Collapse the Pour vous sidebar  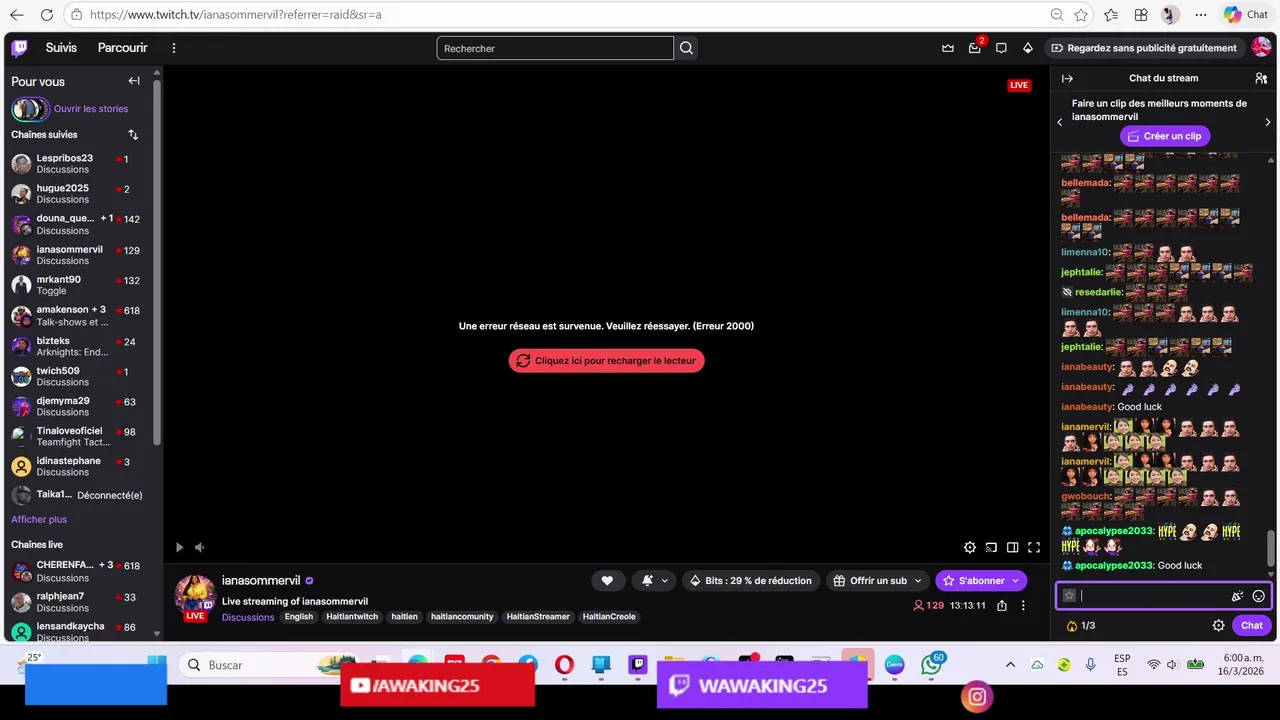tap(134, 81)
